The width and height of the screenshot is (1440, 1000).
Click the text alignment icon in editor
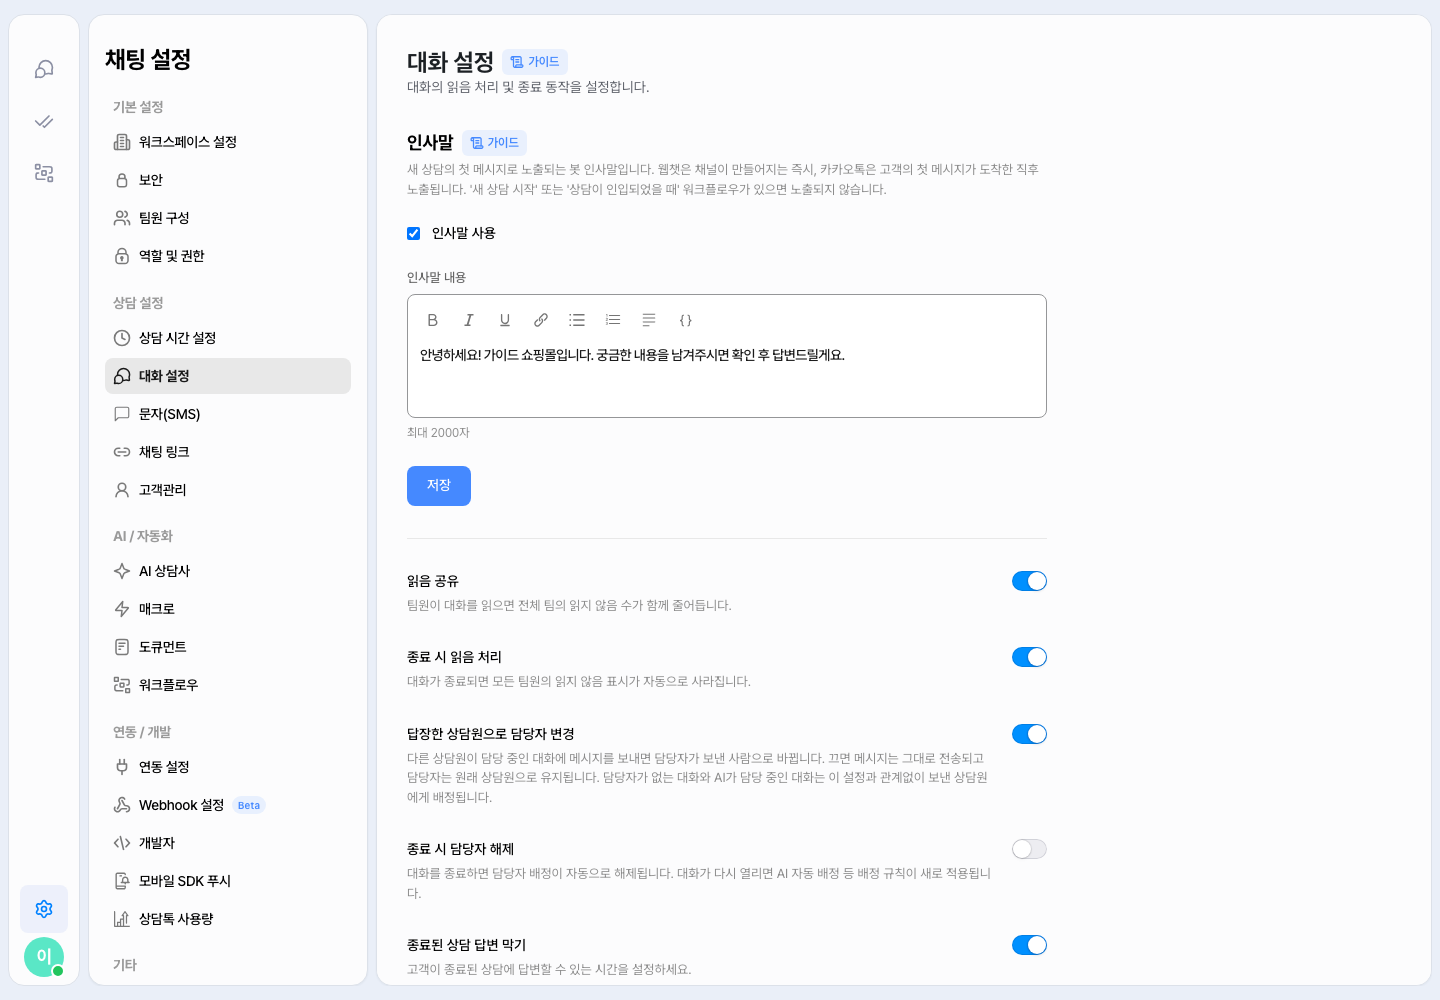tap(649, 320)
